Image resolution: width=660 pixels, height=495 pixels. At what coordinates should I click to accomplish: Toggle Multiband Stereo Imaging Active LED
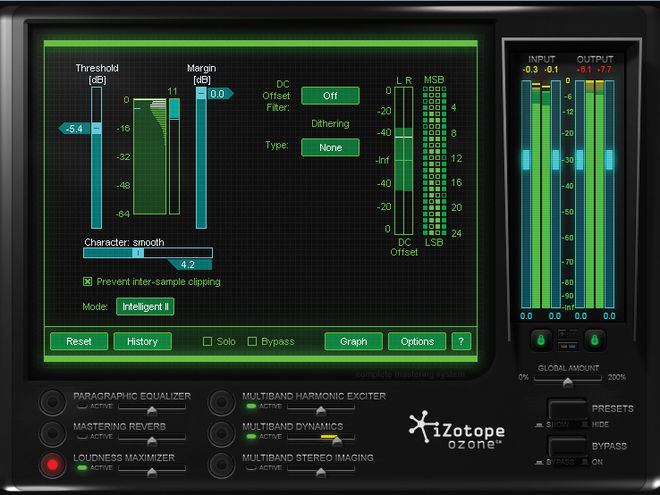(251, 468)
